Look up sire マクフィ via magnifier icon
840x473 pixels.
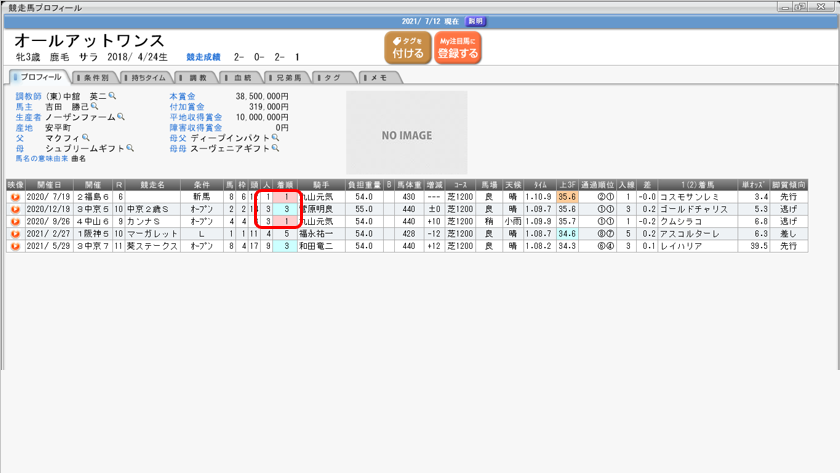coord(95,138)
